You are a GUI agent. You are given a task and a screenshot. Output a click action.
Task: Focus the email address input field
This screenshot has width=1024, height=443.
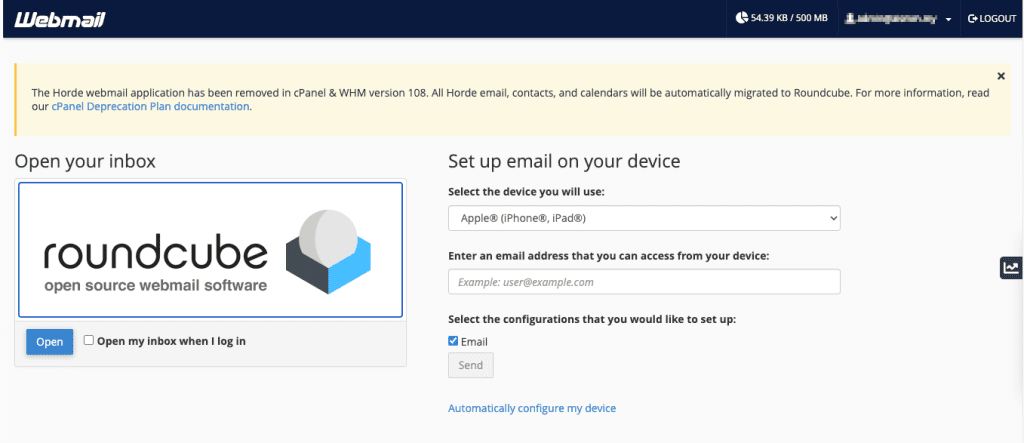[x=644, y=282]
